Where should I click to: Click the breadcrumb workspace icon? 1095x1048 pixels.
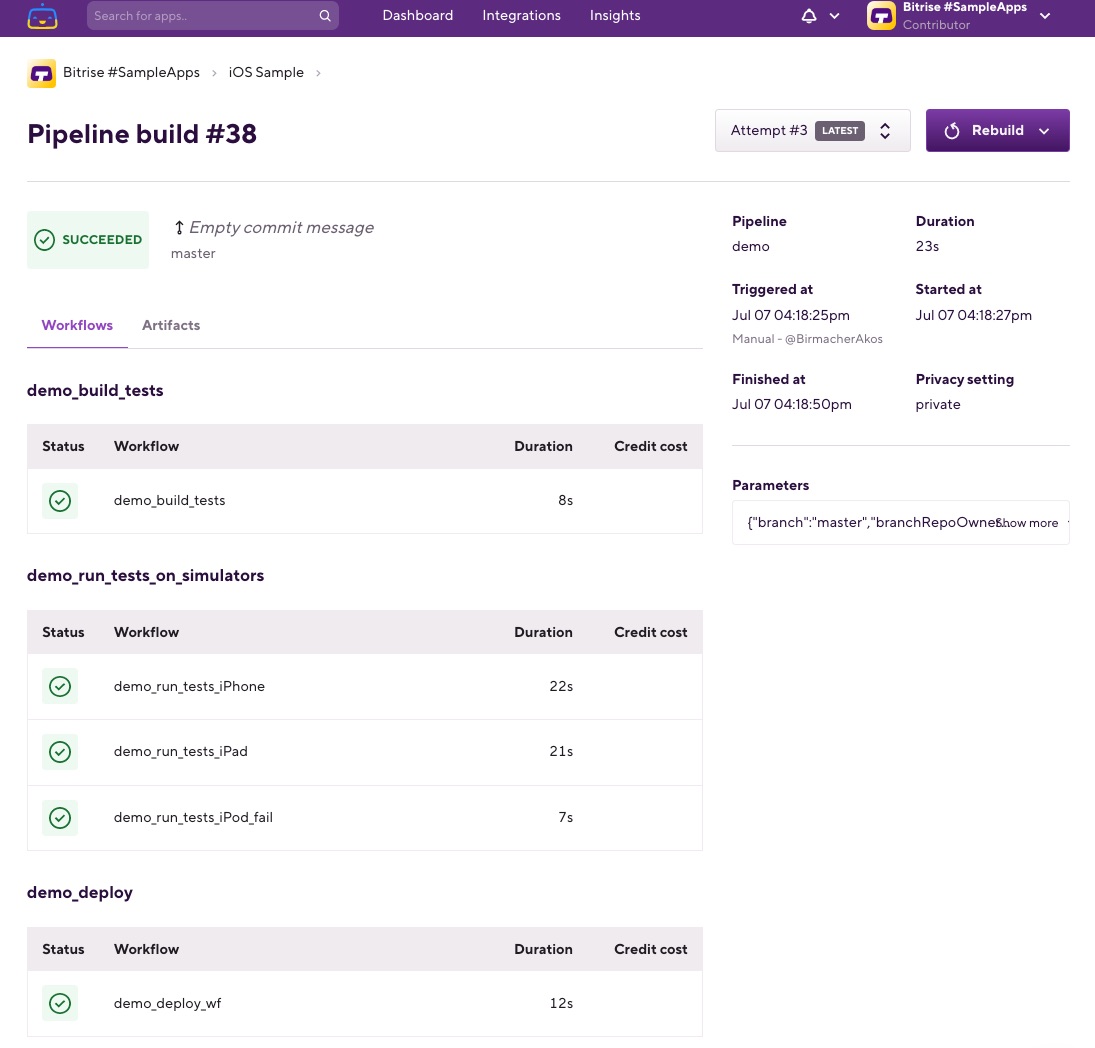pyautogui.click(x=41, y=73)
